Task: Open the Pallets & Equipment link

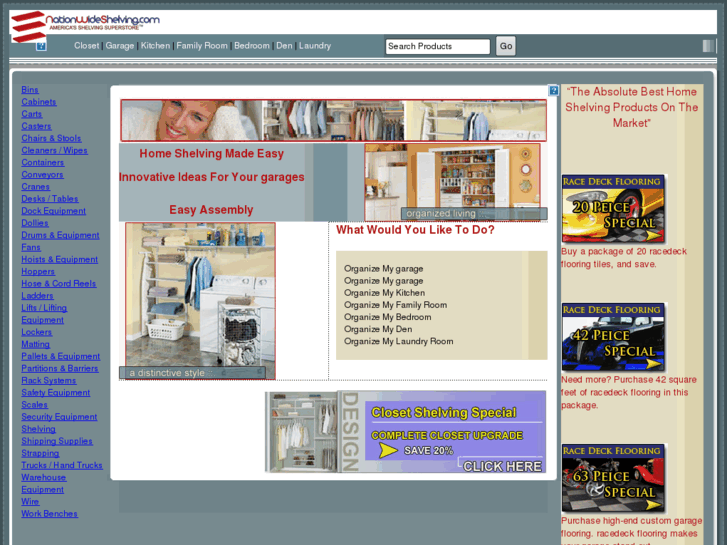Action: tap(61, 356)
